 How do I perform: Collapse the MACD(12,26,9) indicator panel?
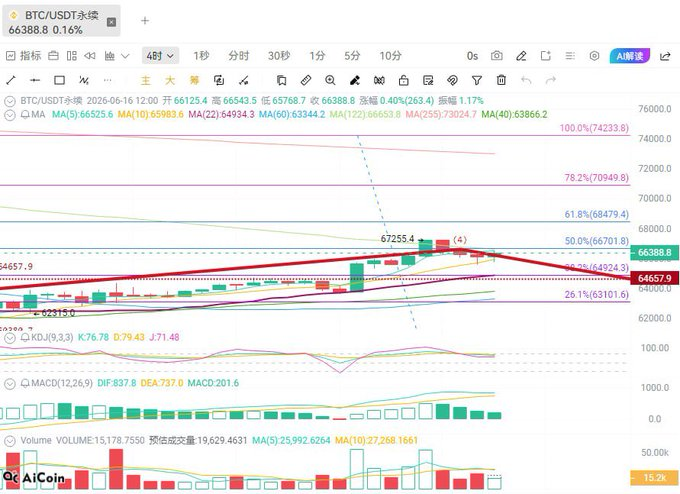10,383
